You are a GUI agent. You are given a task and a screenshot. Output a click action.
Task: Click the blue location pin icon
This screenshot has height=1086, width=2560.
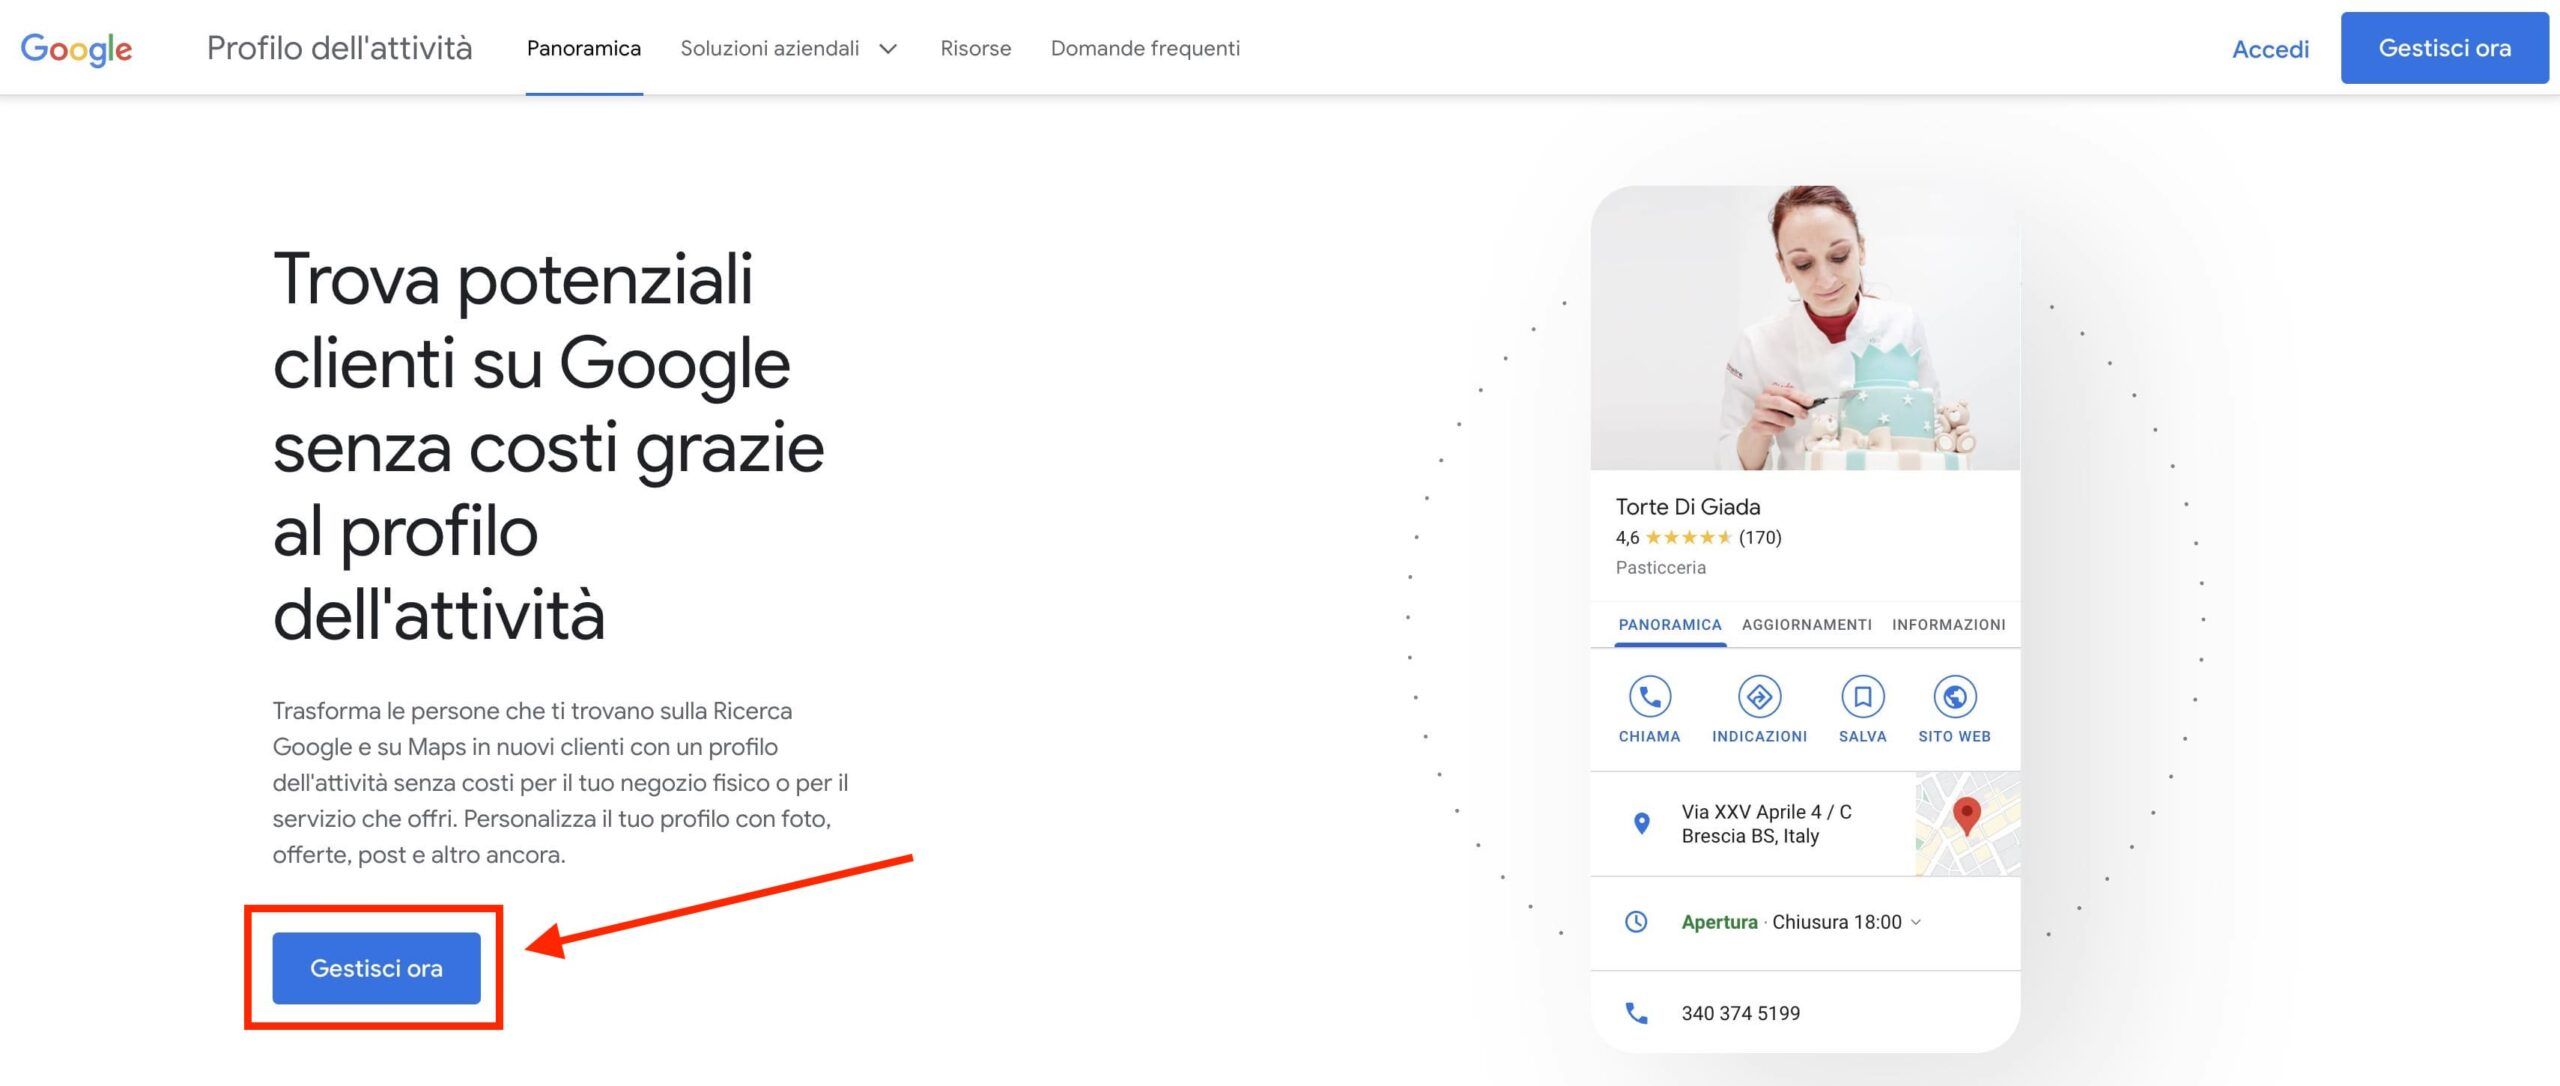(x=1641, y=823)
